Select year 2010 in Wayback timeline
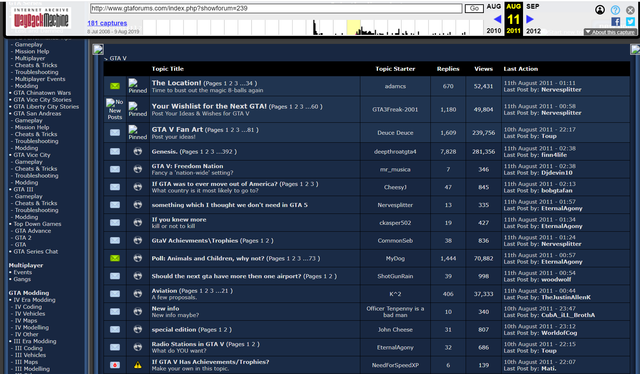This screenshot has height=374, width=640. pos(493,31)
